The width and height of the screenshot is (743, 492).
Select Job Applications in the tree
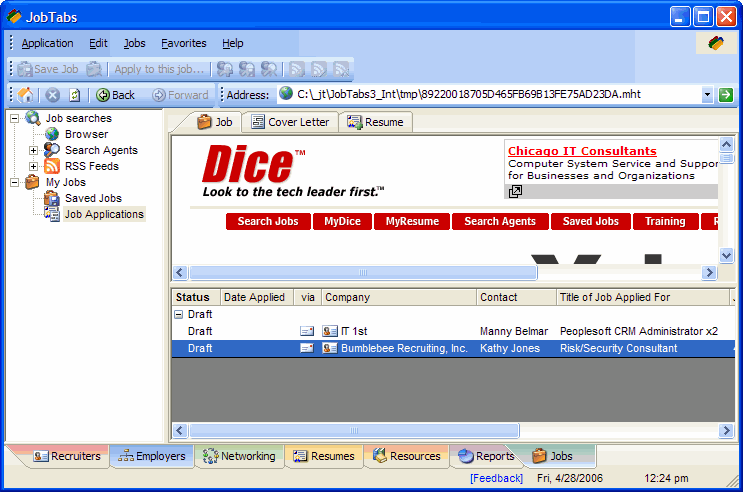click(x=104, y=214)
